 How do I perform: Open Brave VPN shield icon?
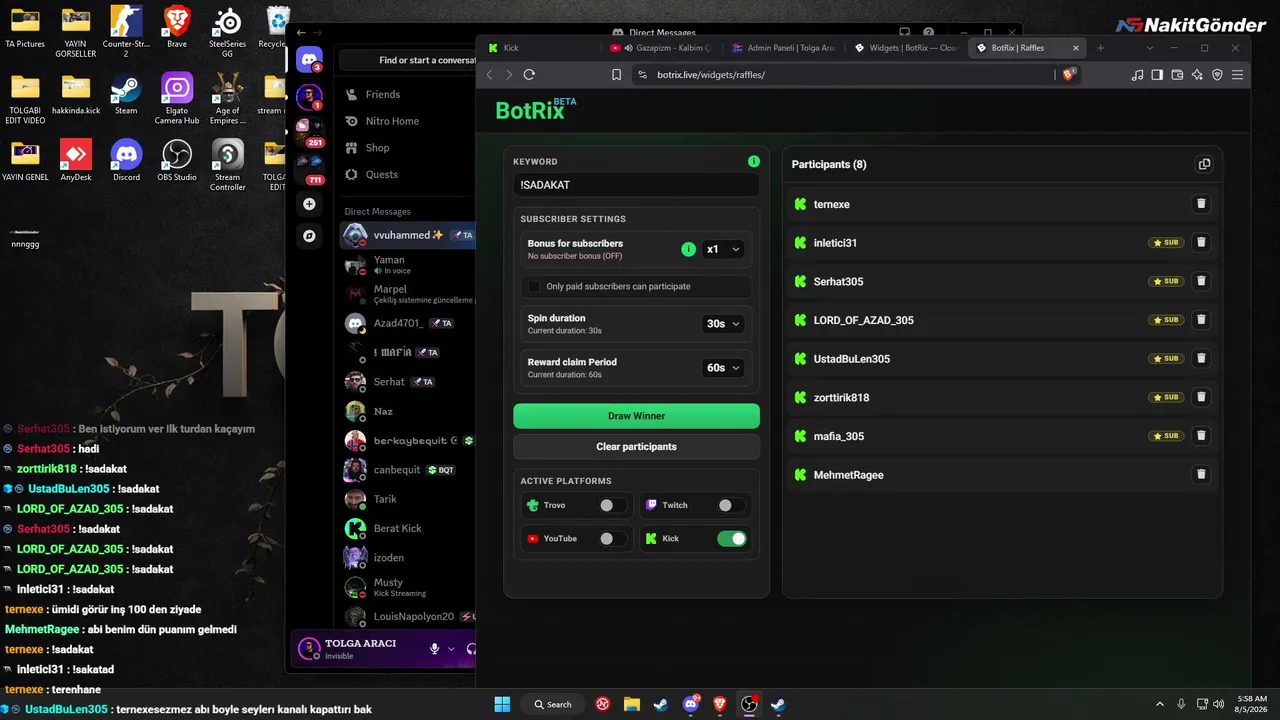pos(1217,74)
